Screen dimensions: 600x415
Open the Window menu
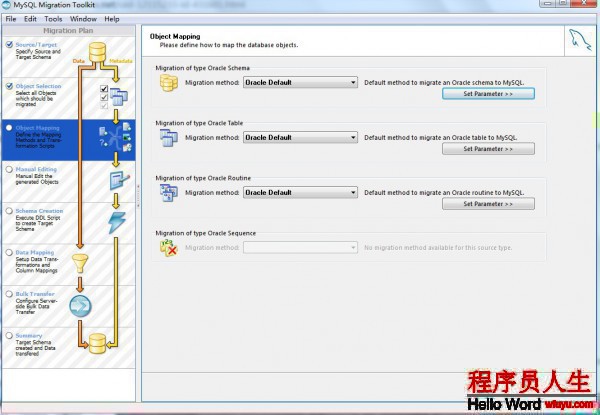click(83, 19)
